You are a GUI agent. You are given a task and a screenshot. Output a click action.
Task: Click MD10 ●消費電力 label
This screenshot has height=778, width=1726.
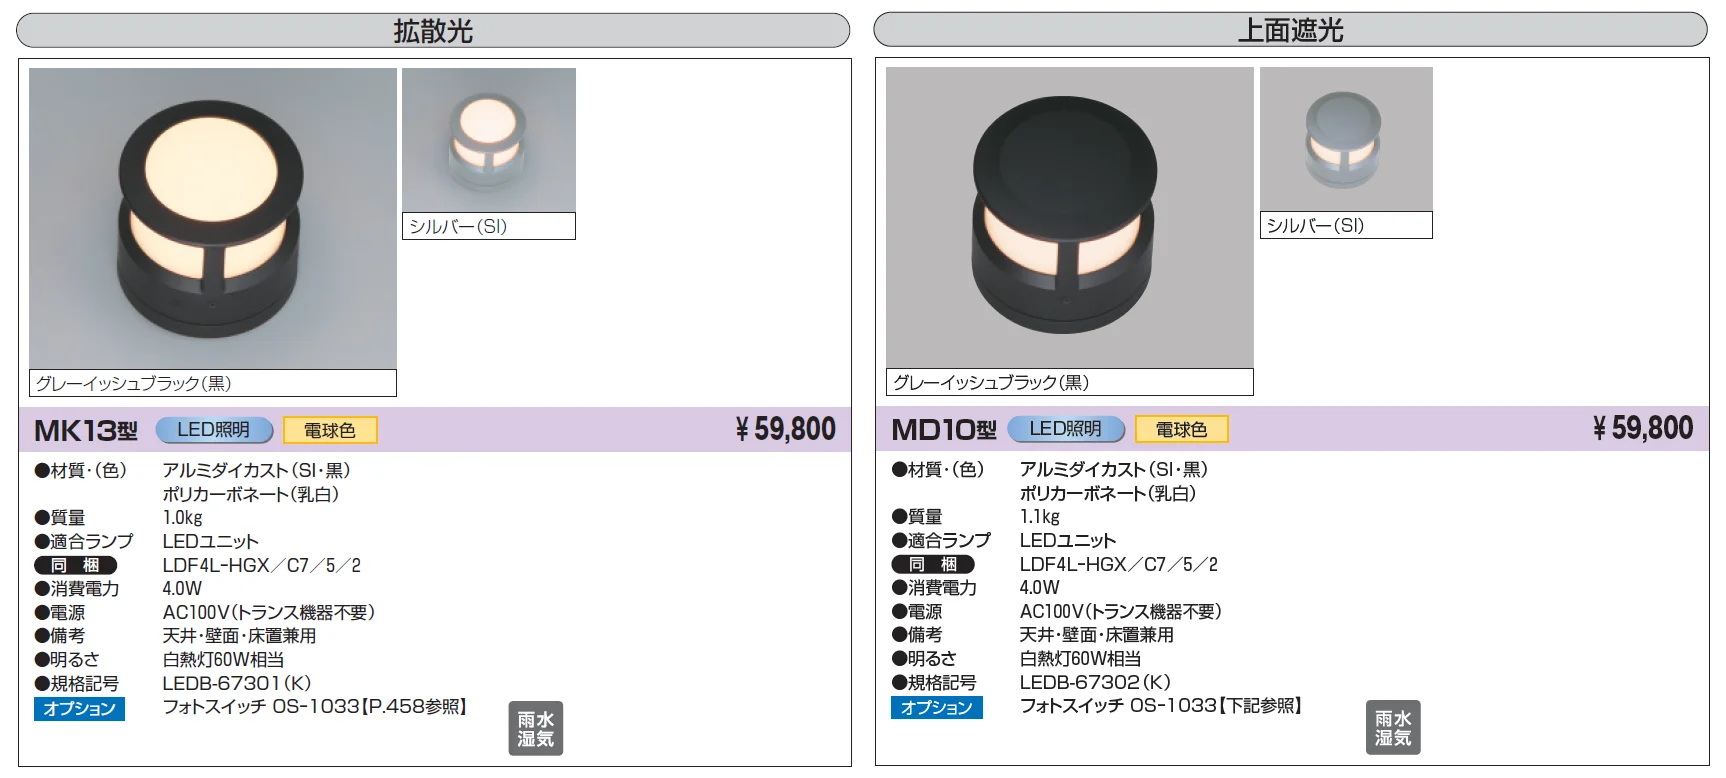tap(934, 588)
